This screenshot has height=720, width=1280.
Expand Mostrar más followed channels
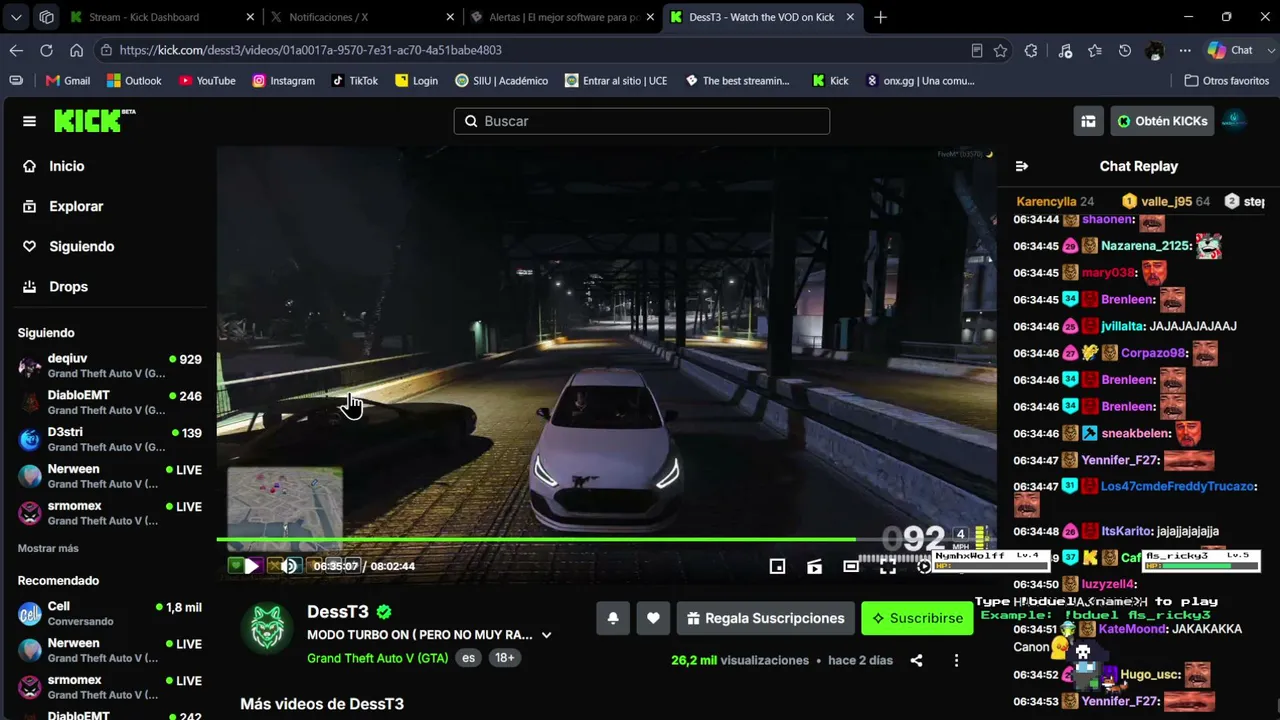(48, 548)
